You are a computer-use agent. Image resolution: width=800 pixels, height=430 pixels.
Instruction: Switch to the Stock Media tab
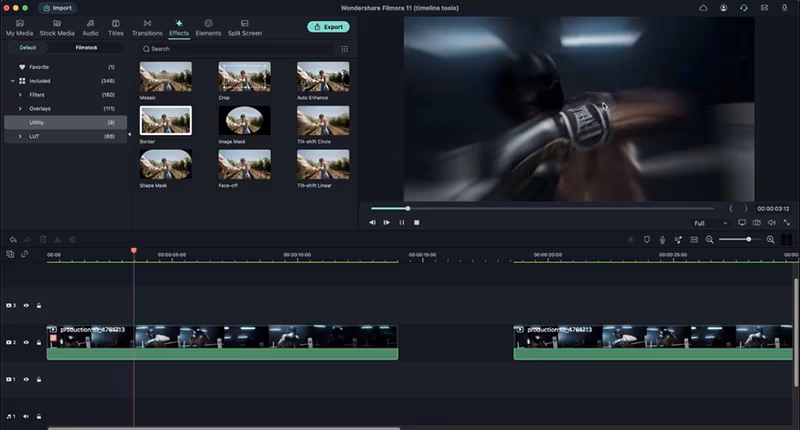[57, 28]
